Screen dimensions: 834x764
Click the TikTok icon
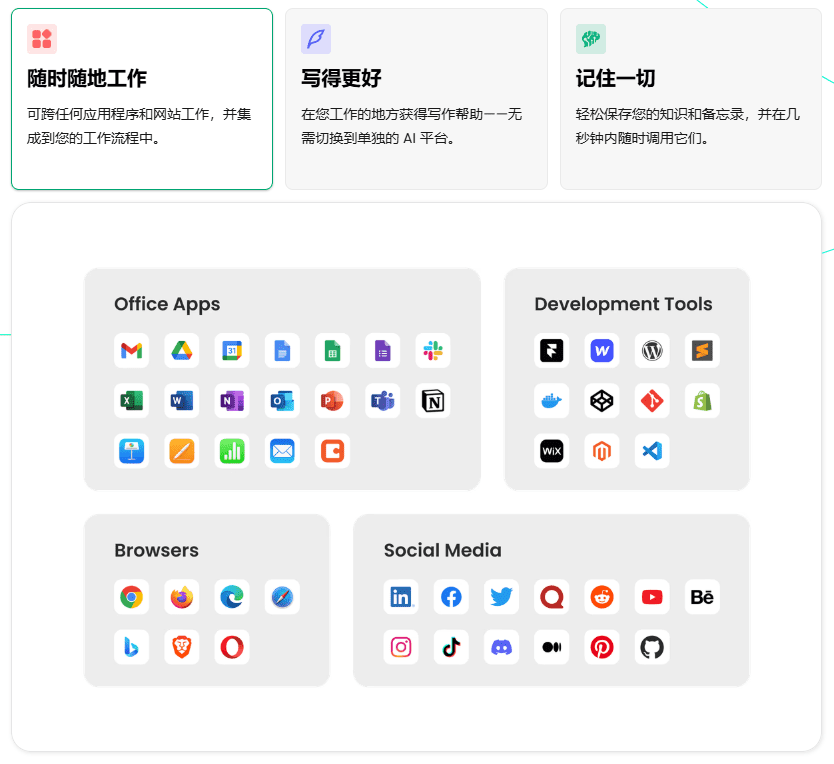click(451, 647)
